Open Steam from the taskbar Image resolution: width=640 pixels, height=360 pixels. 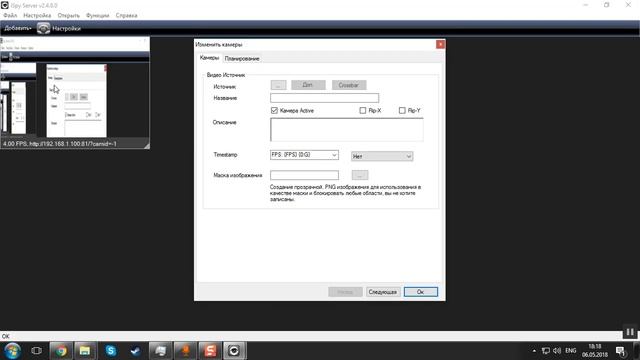[135, 351]
